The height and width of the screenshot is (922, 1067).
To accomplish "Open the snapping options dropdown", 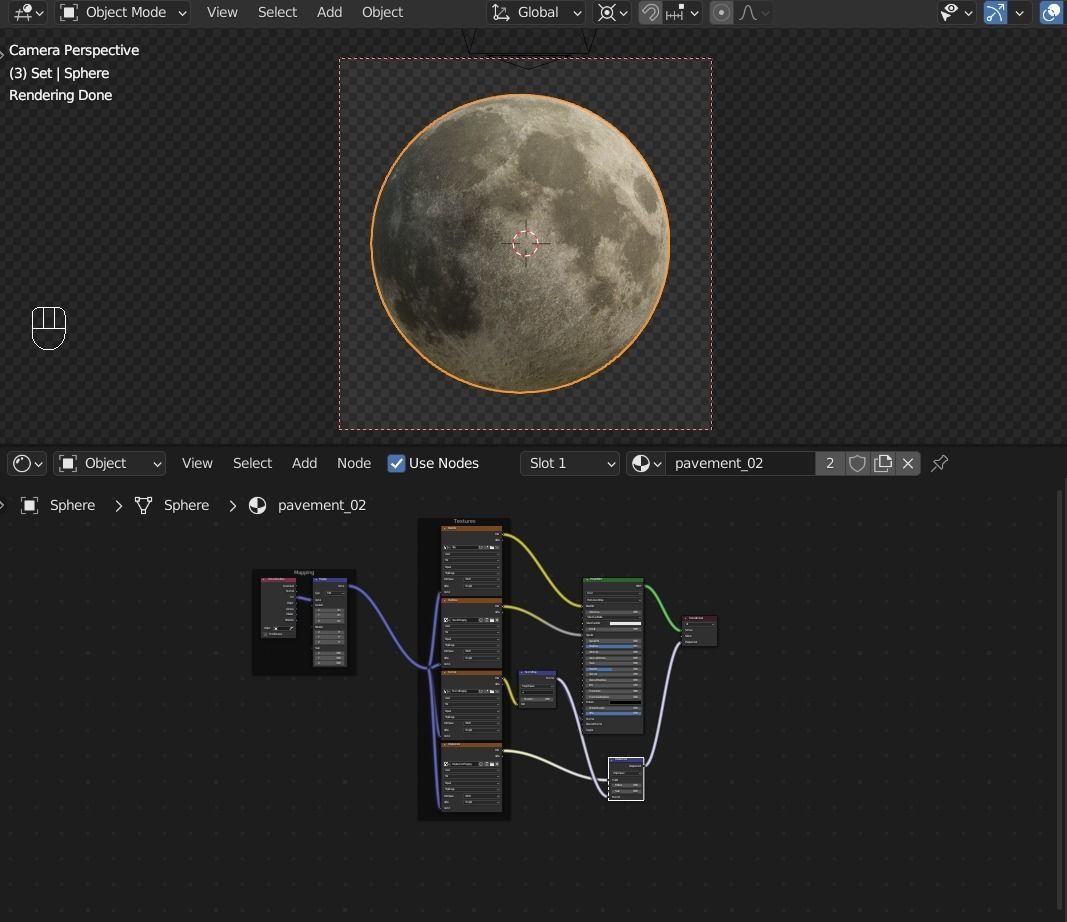I will 682,12.
